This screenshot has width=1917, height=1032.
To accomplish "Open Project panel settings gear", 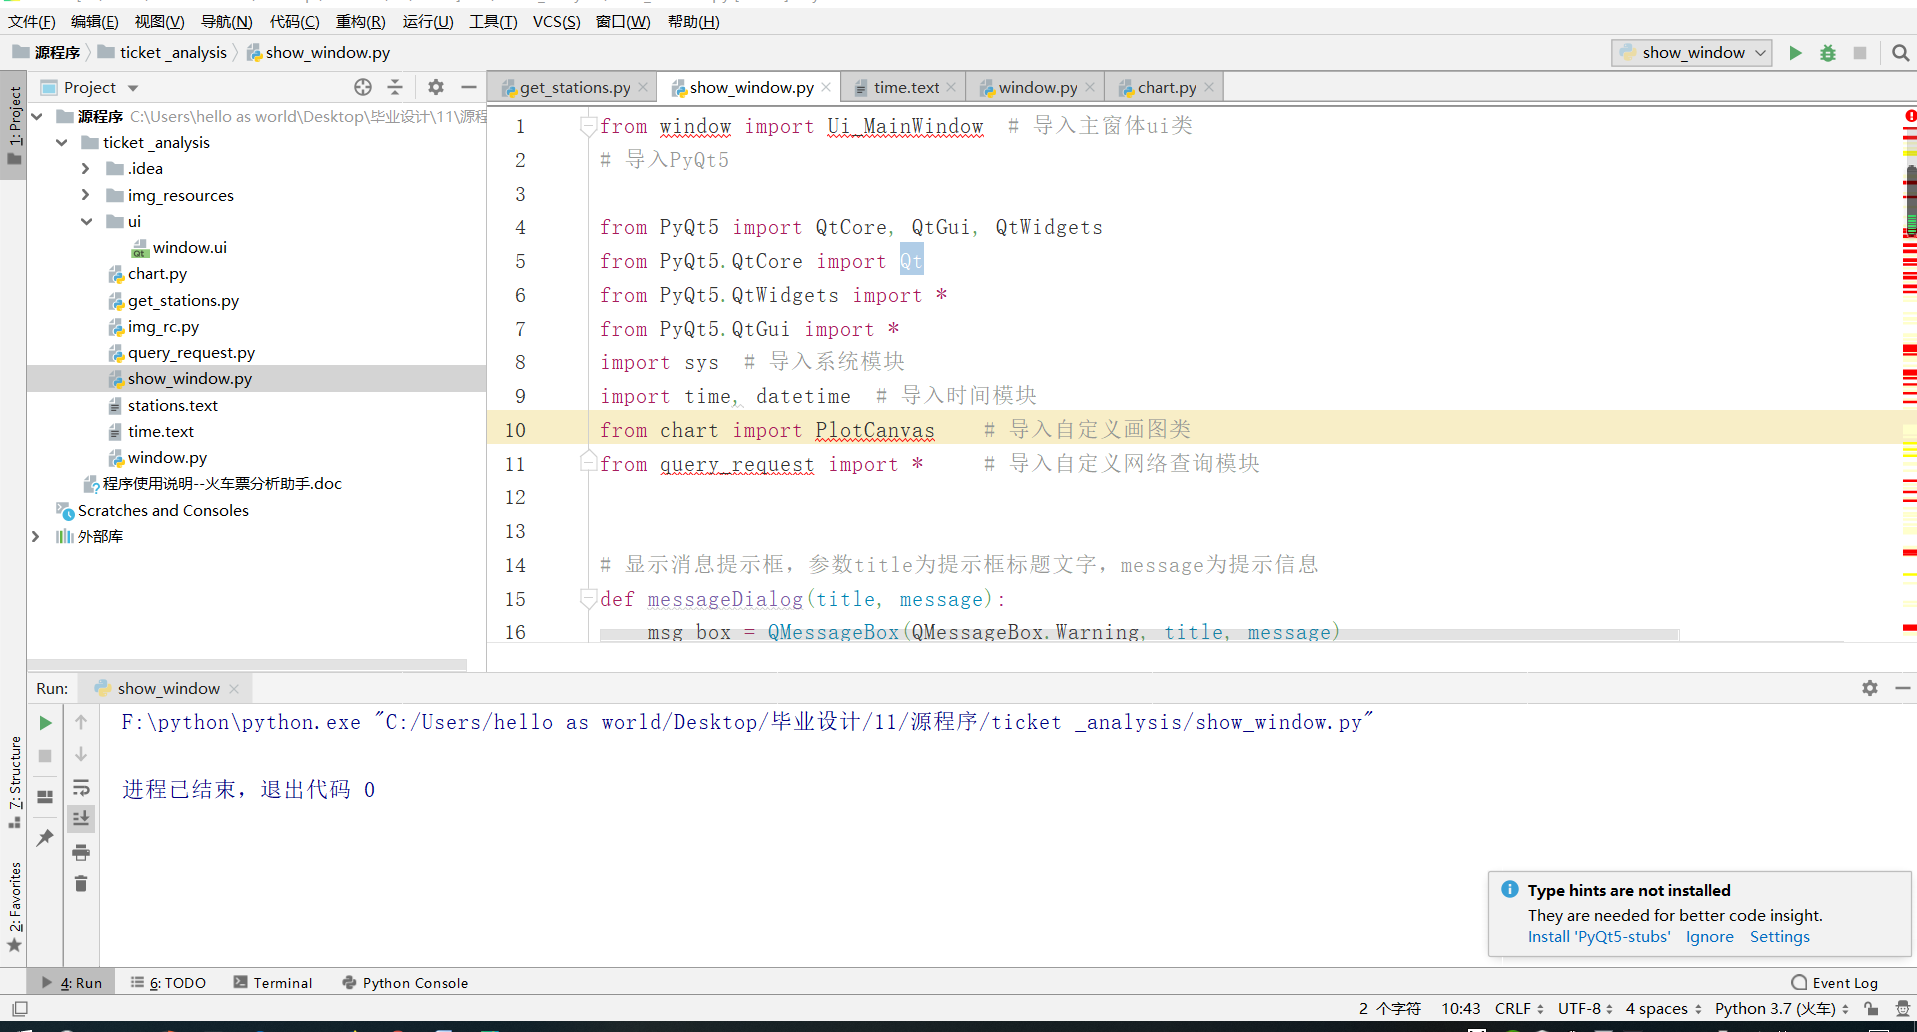I will point(436,87).
